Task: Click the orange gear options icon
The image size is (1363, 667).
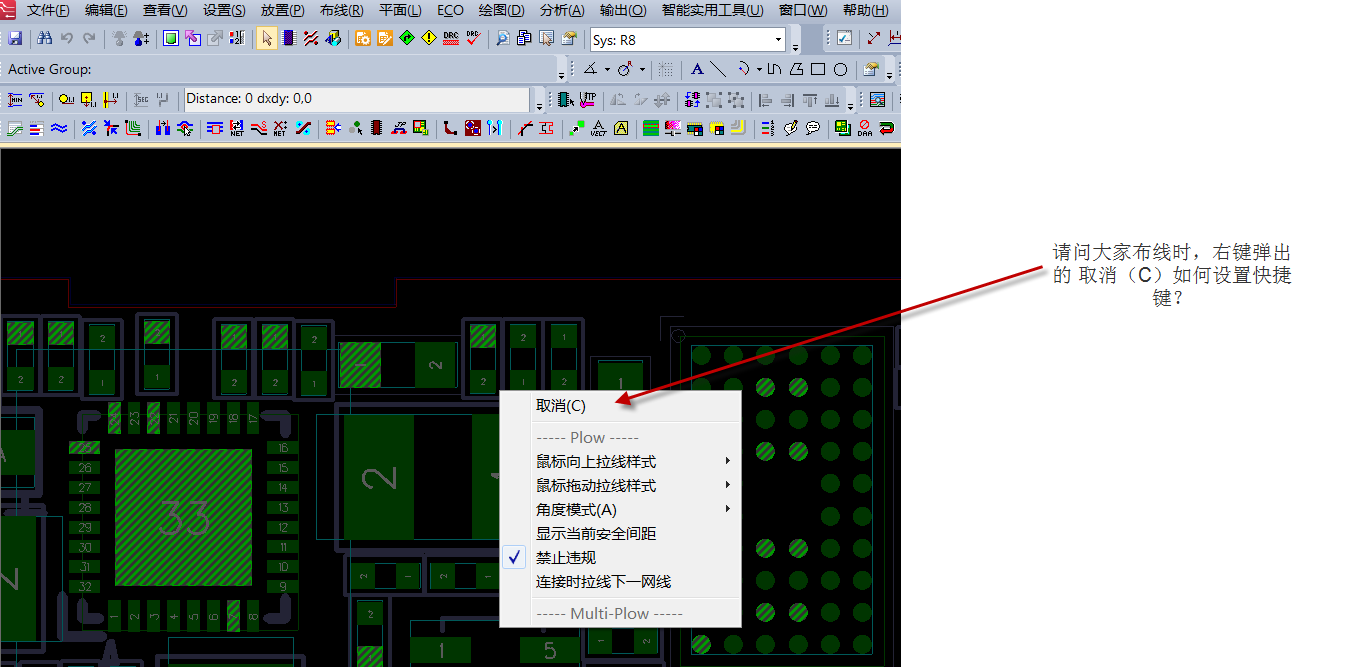Action: [x=363, y=39]
